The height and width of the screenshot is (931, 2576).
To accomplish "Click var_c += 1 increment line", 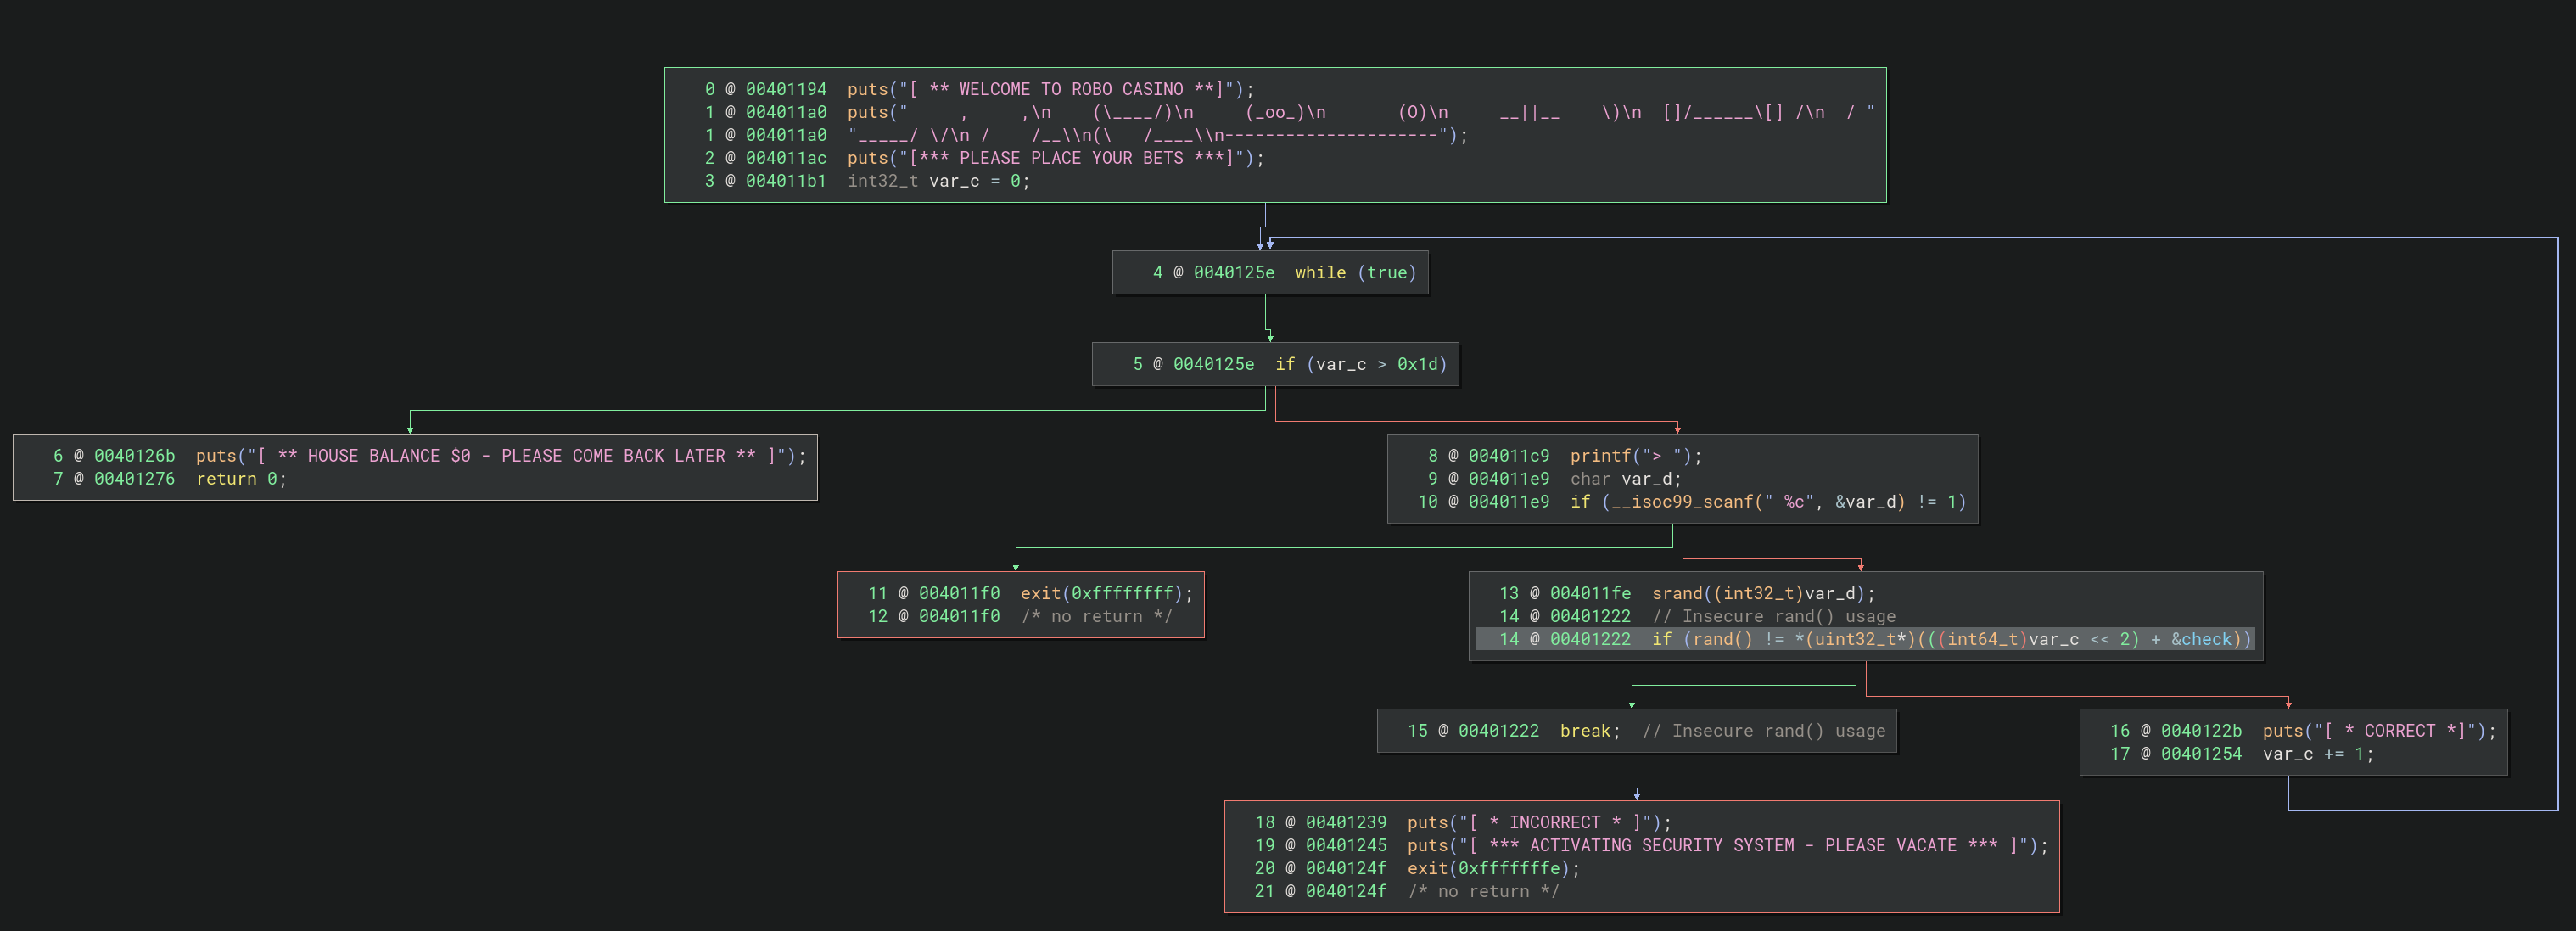I will click(2317, 754).
